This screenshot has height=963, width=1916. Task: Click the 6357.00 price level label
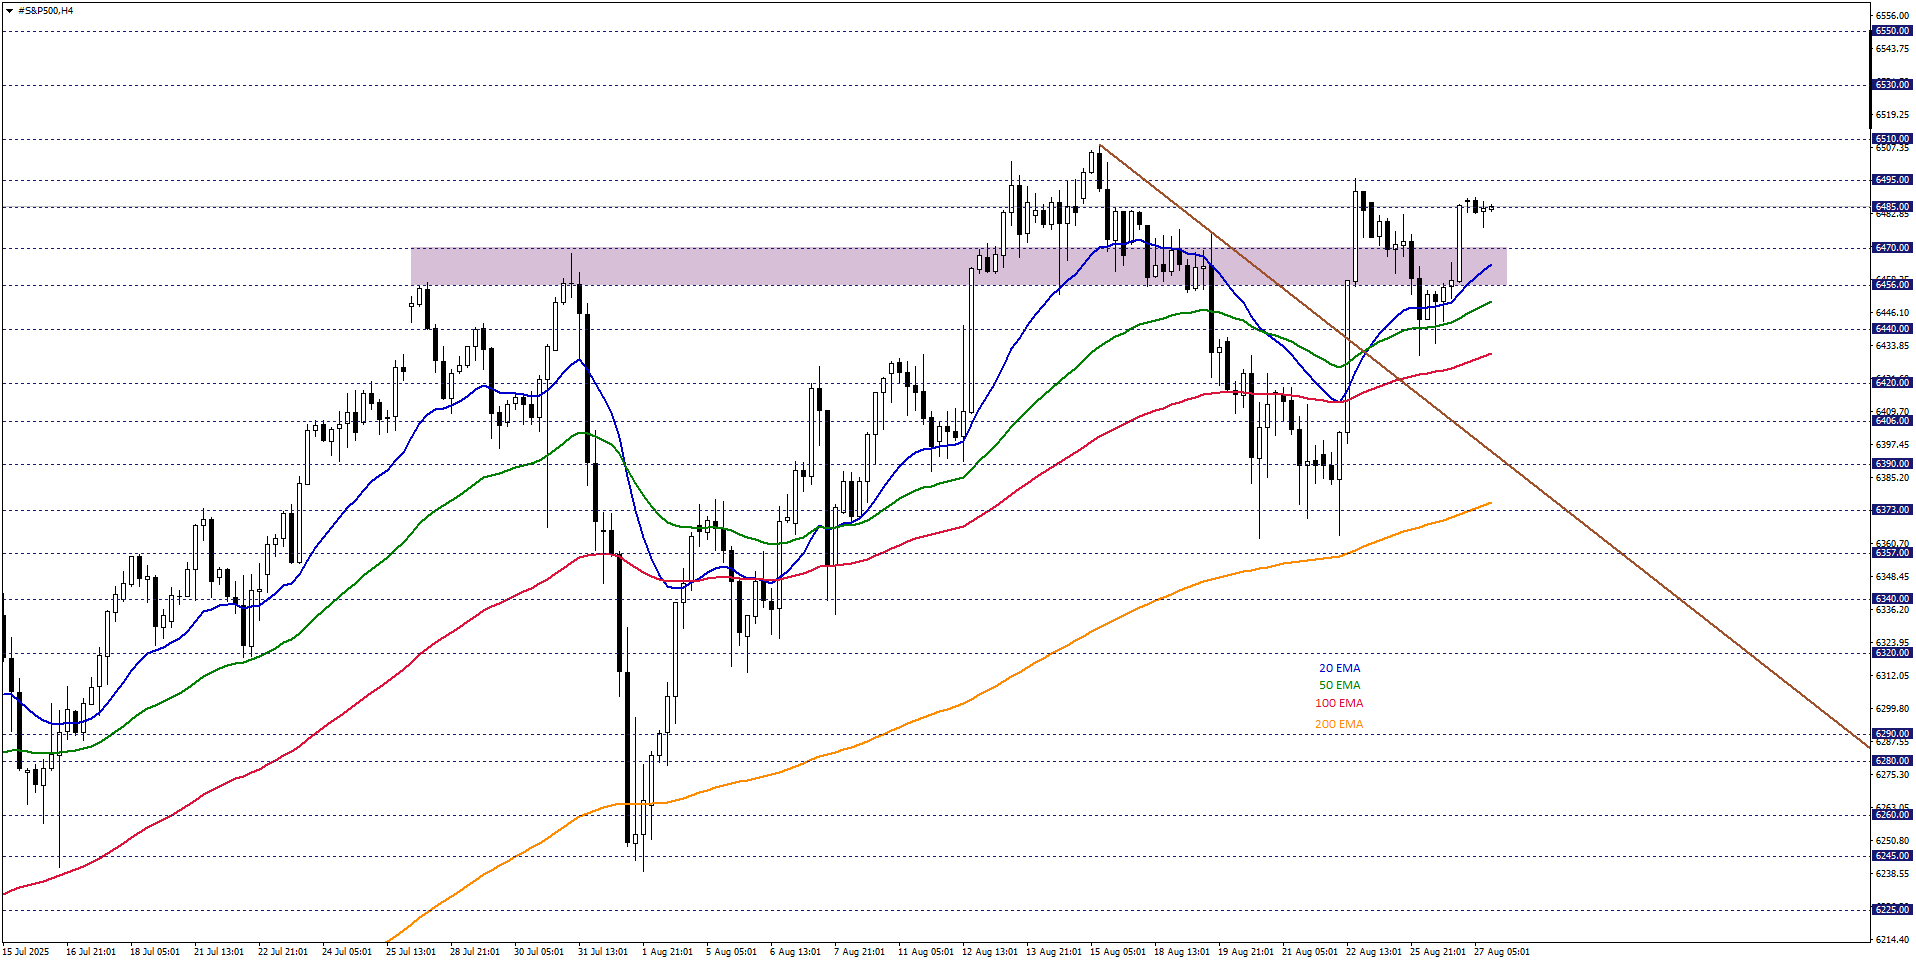[1892, 553]
